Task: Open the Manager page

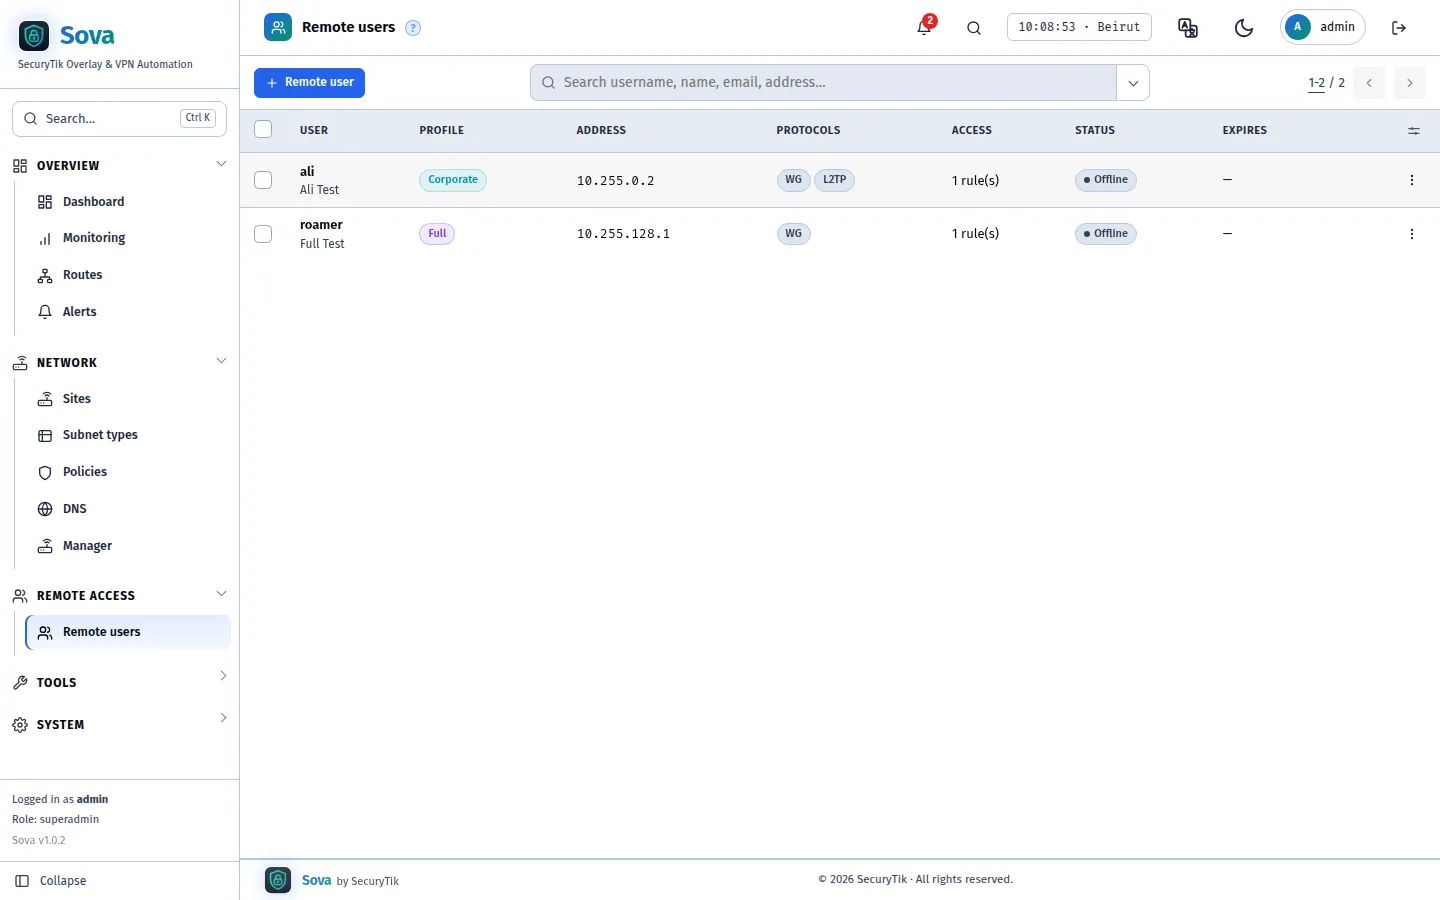Action: (128, 546)
